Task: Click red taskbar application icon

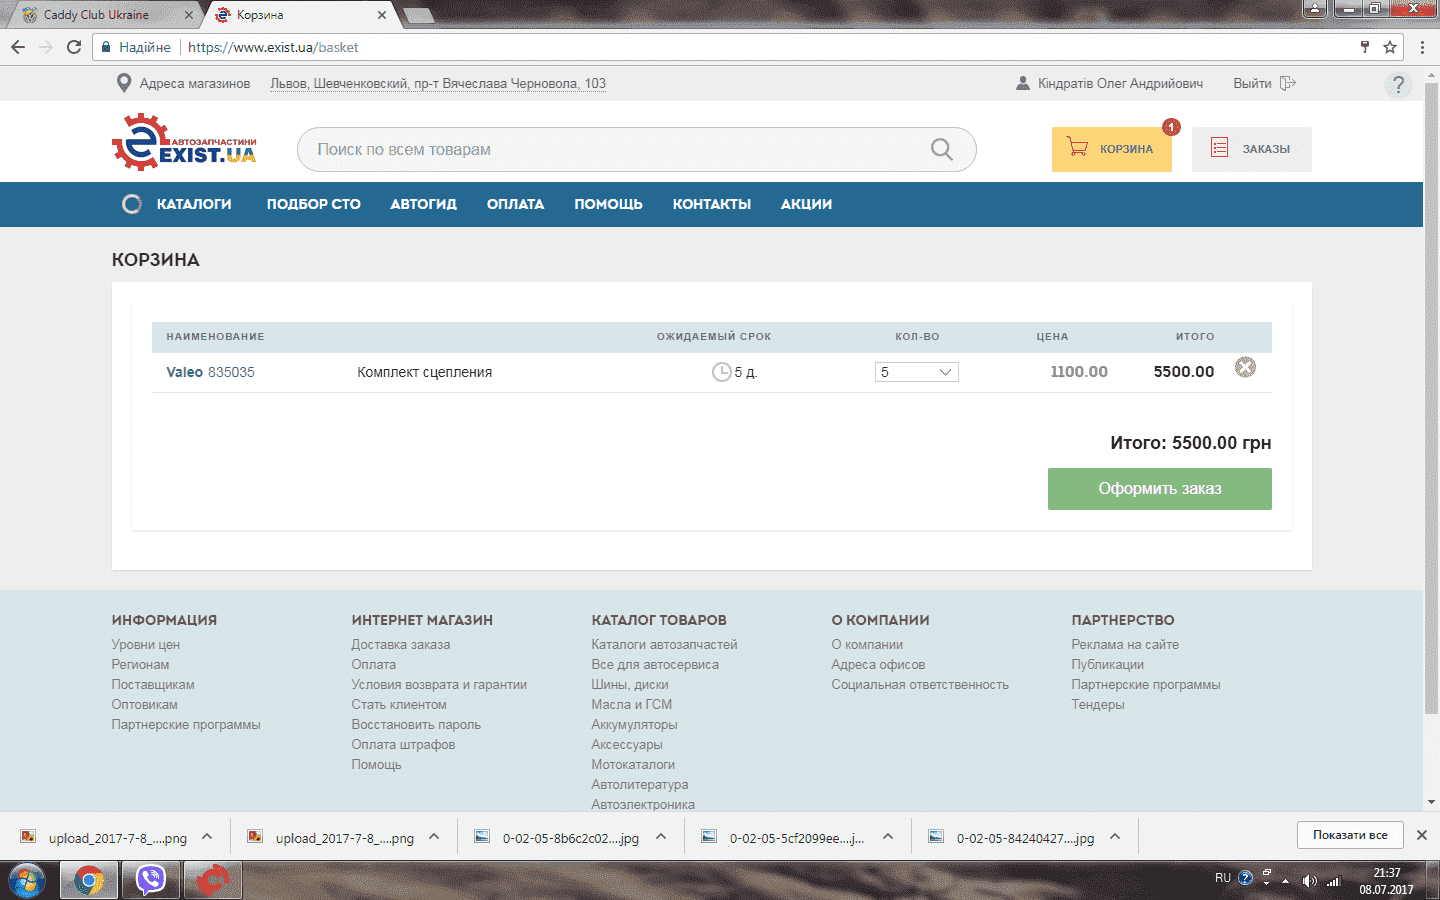Action: 212,881
